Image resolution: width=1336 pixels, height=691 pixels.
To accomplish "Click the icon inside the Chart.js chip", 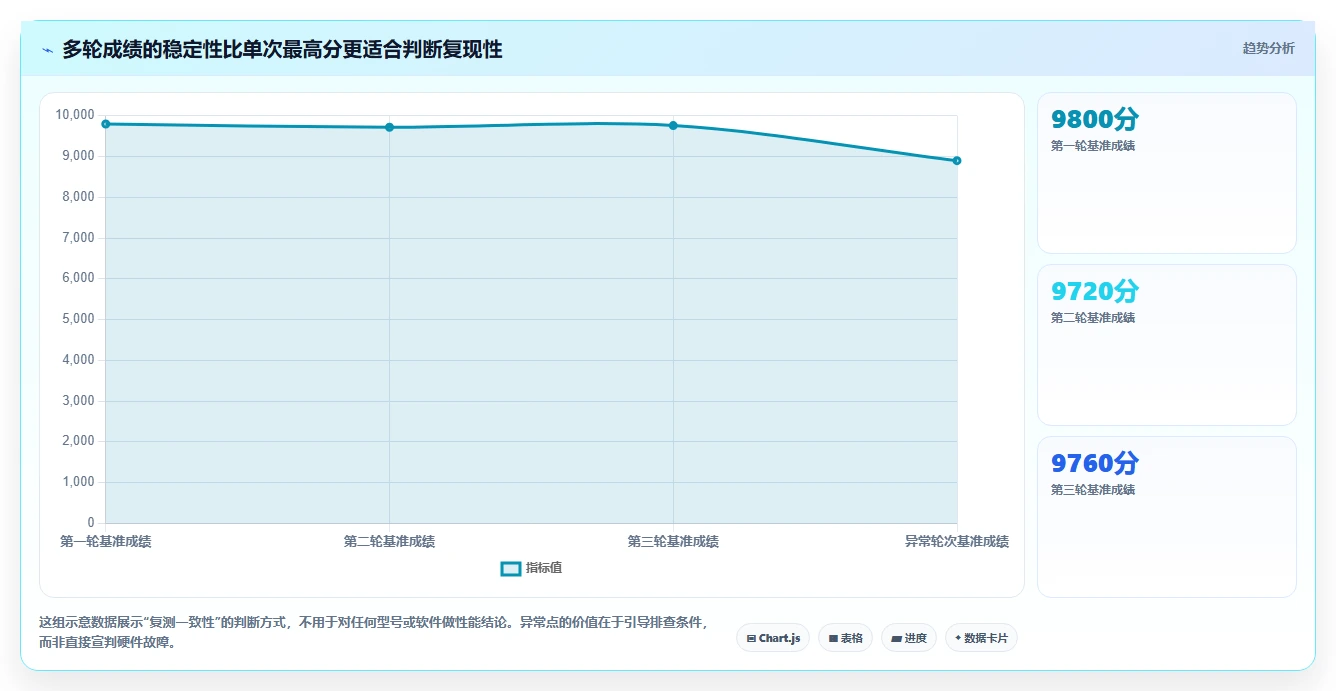I will click(x=751, y=638).
